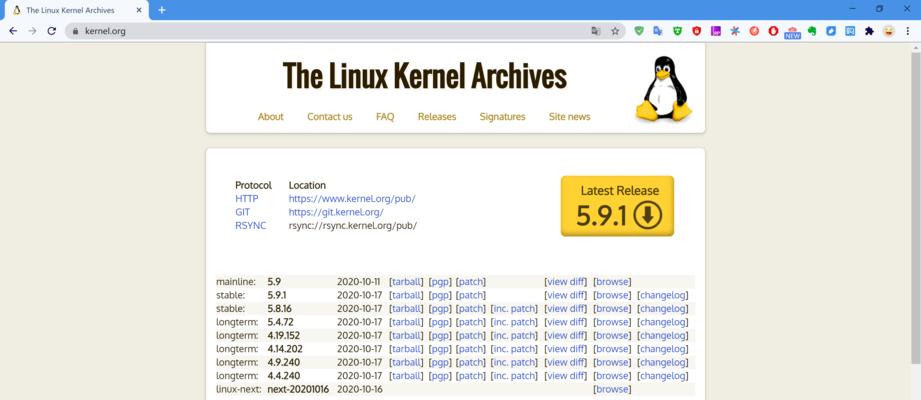Click the next-20201016 version text
This screenshot has width=921, height=400.
pos(298,389)
